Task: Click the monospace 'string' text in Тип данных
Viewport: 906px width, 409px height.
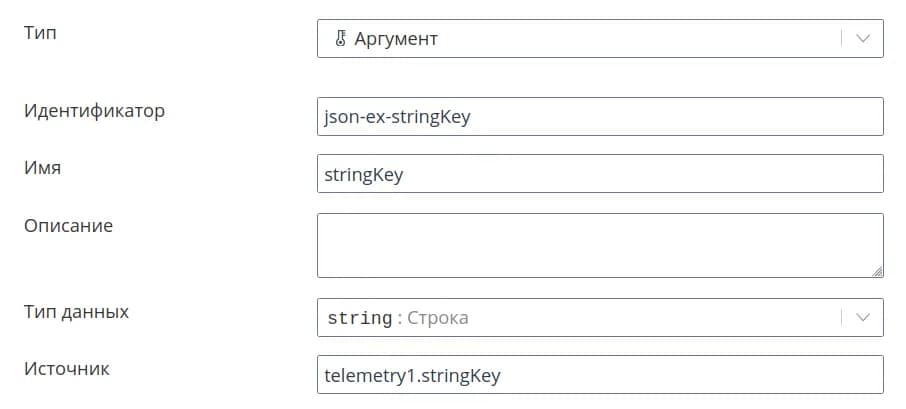Action: (360, 319)
